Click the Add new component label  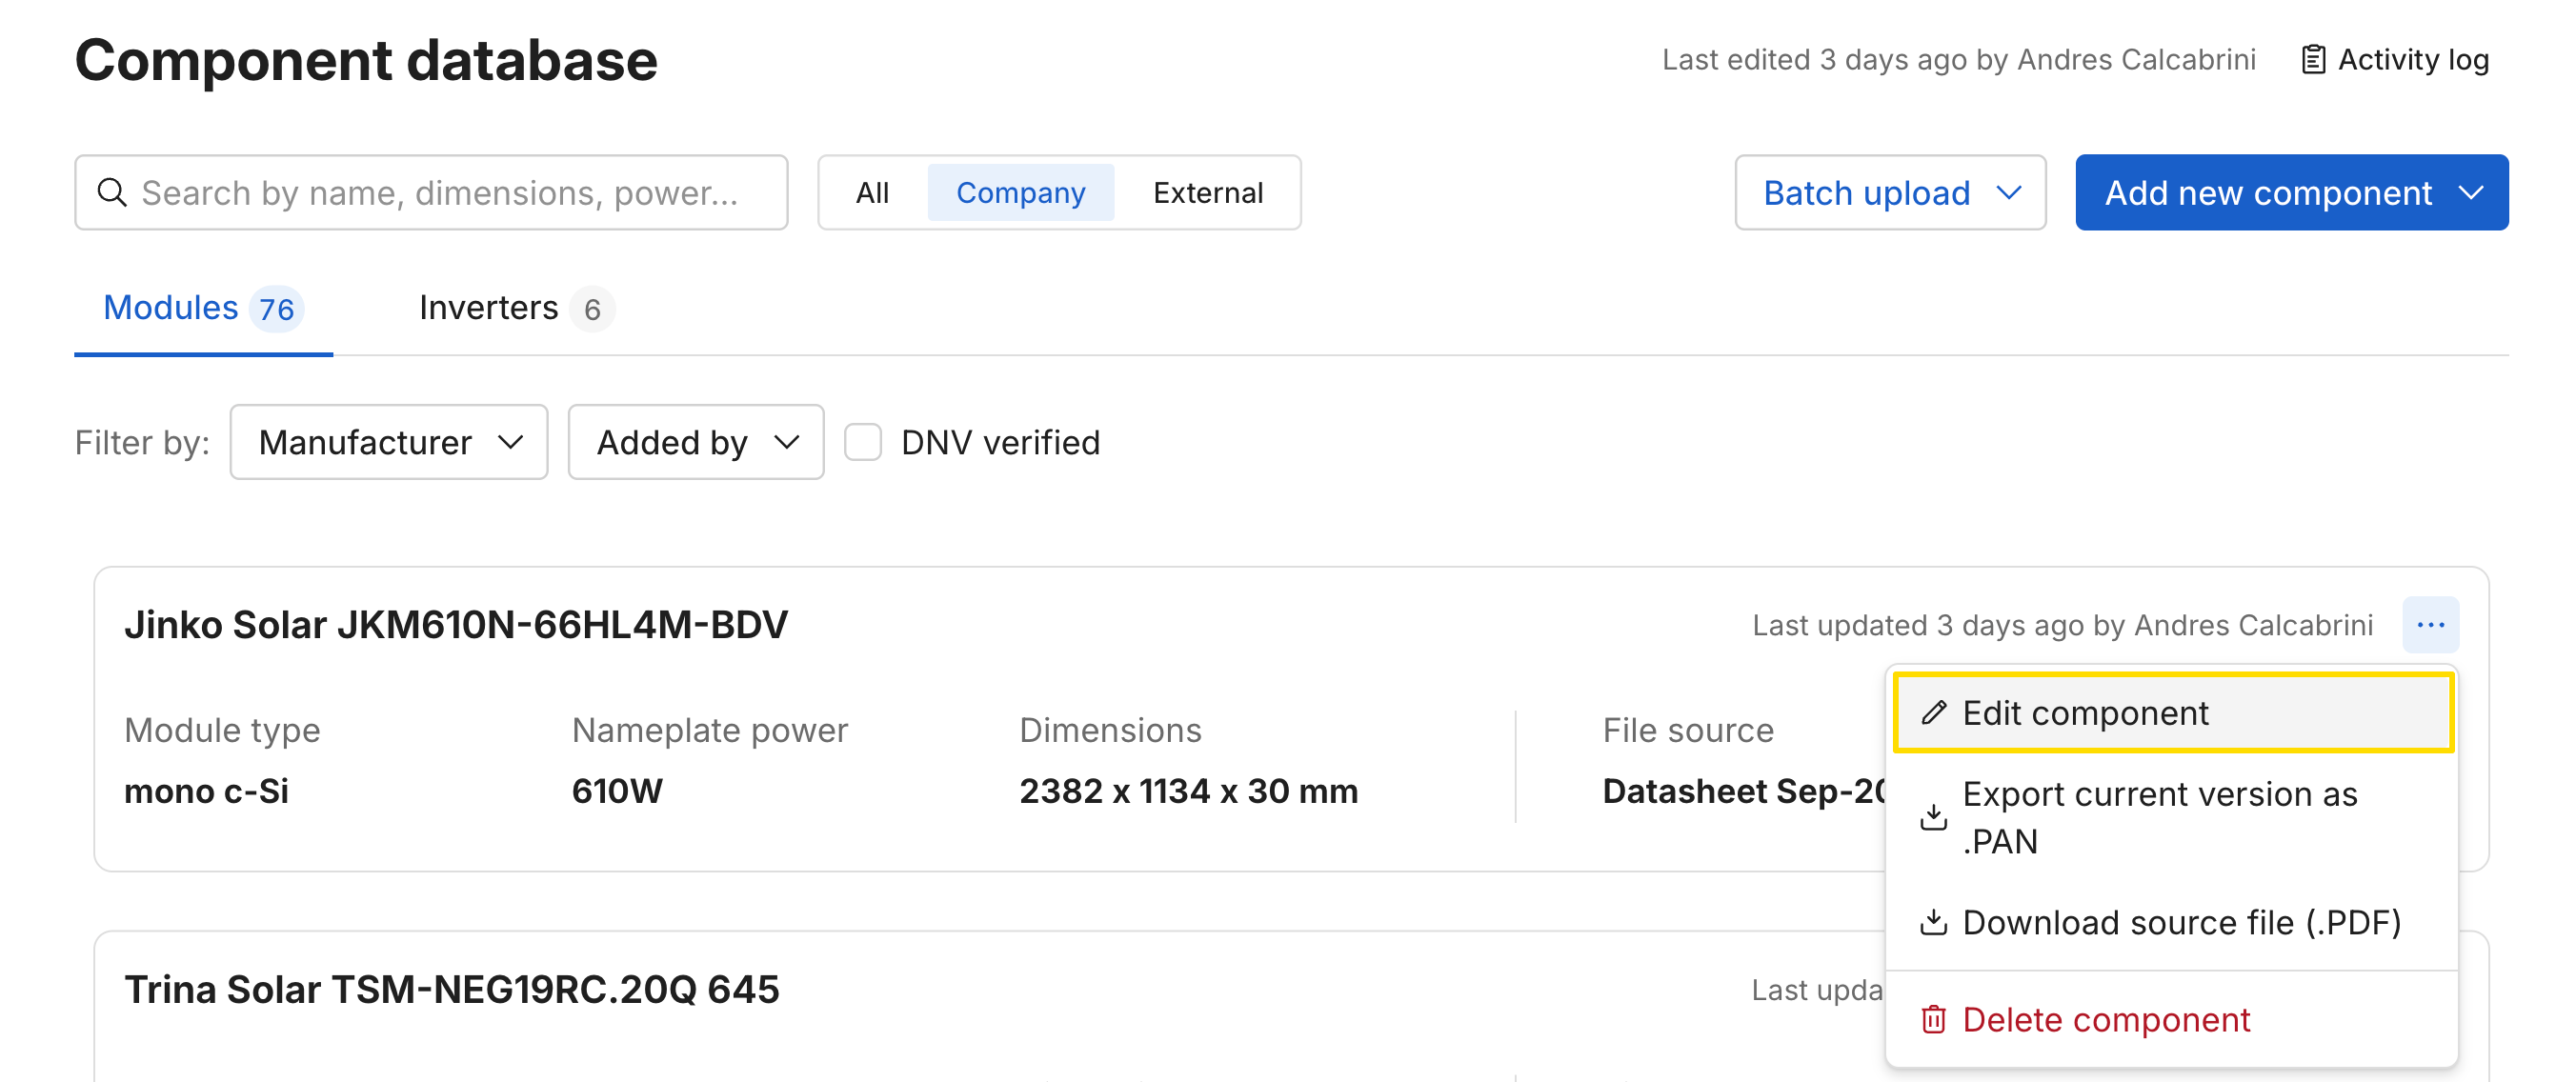click(2268, 192)
